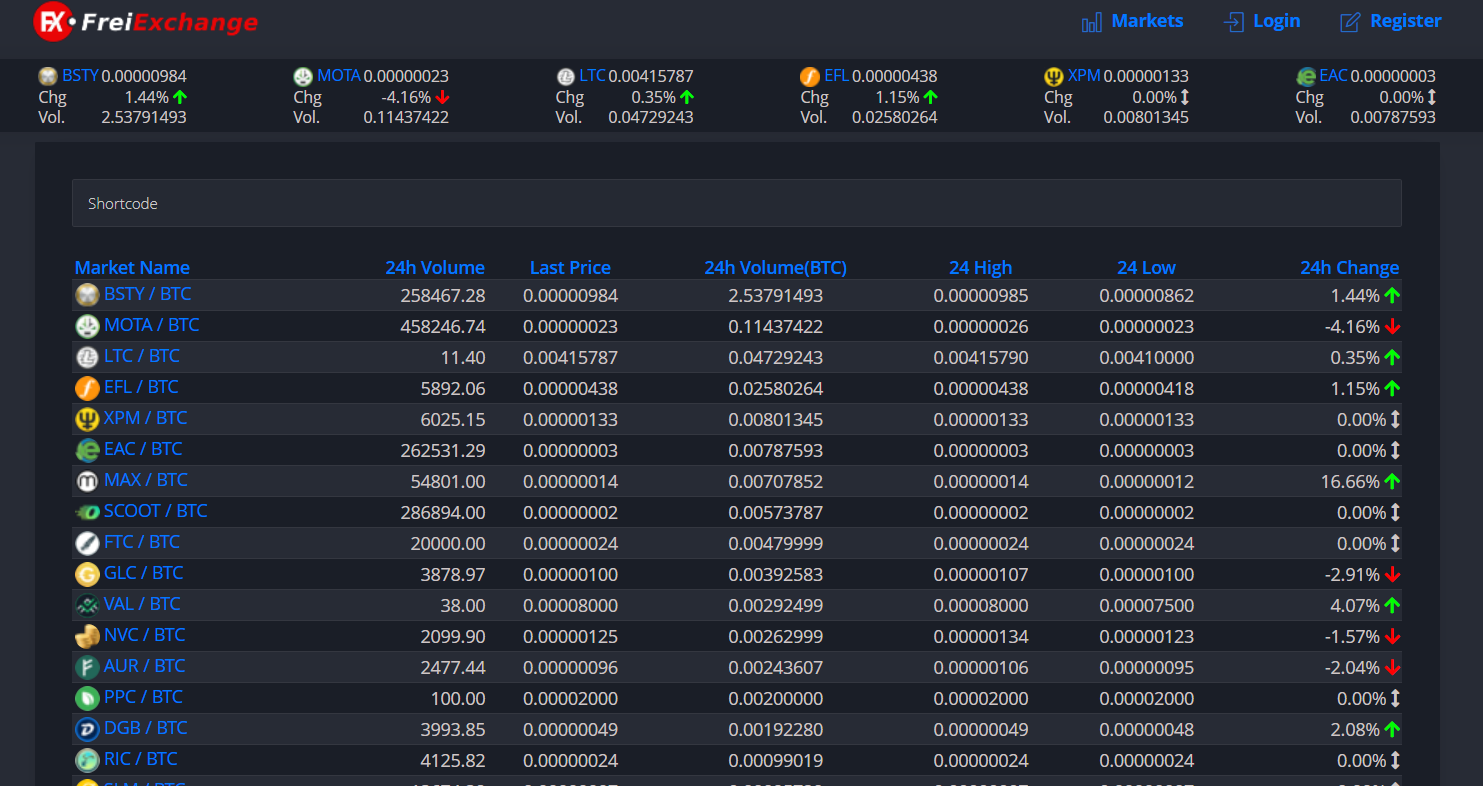This screenshot has width=1483, height=786.
Task: Click the BSTY / BTC row coin icon
Action: pyautogui.click(x=88, y=295)
